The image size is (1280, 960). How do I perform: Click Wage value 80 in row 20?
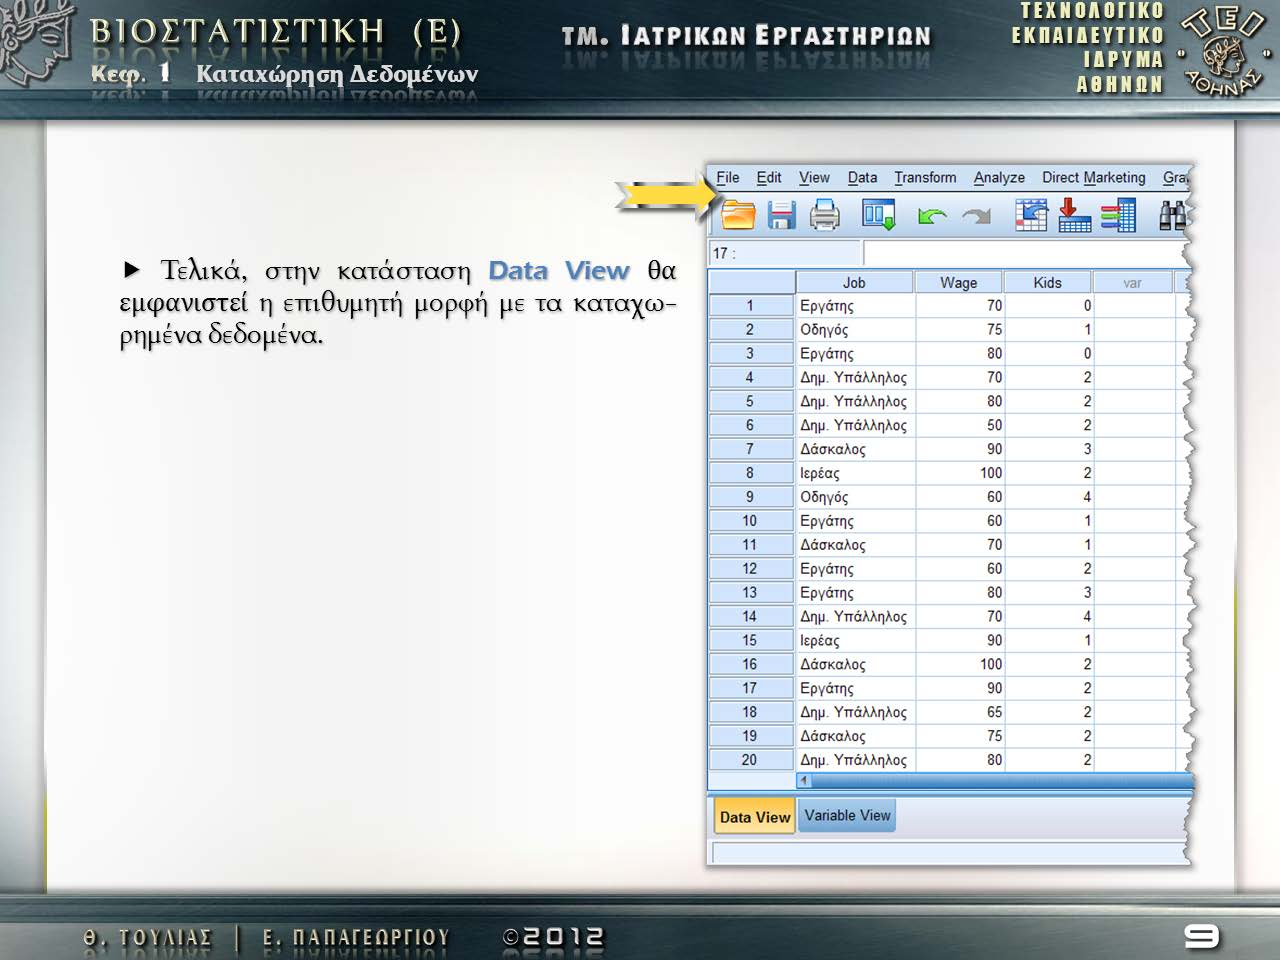[960, 760]
